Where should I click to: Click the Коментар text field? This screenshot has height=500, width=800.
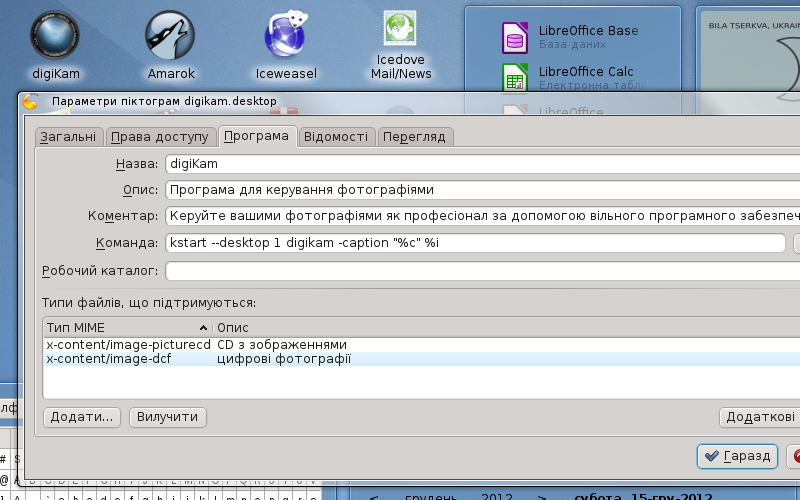click(483, 216)
